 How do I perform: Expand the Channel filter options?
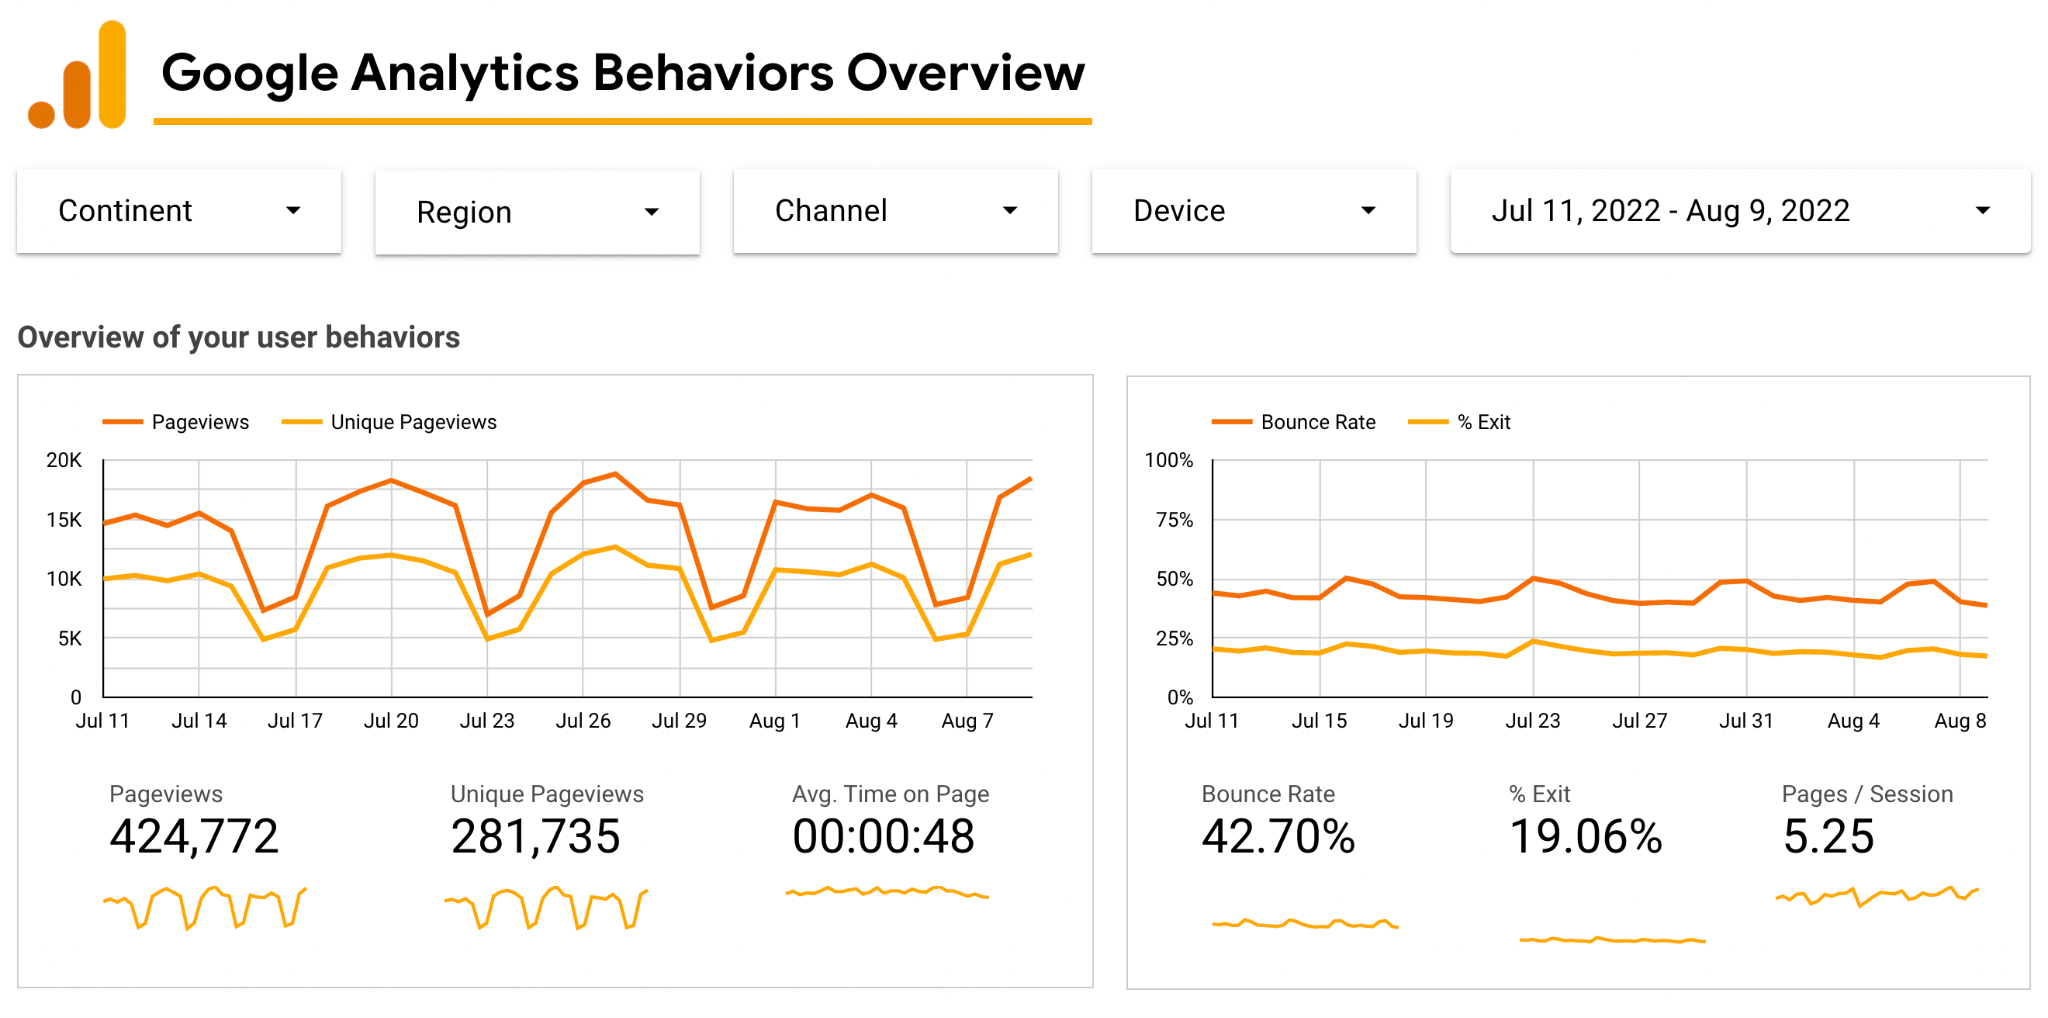895,211
